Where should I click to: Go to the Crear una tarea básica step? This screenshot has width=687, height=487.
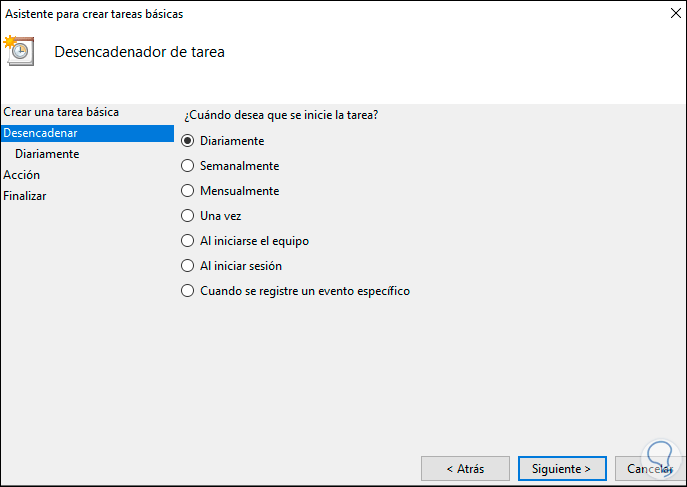(x=61, y=112)
